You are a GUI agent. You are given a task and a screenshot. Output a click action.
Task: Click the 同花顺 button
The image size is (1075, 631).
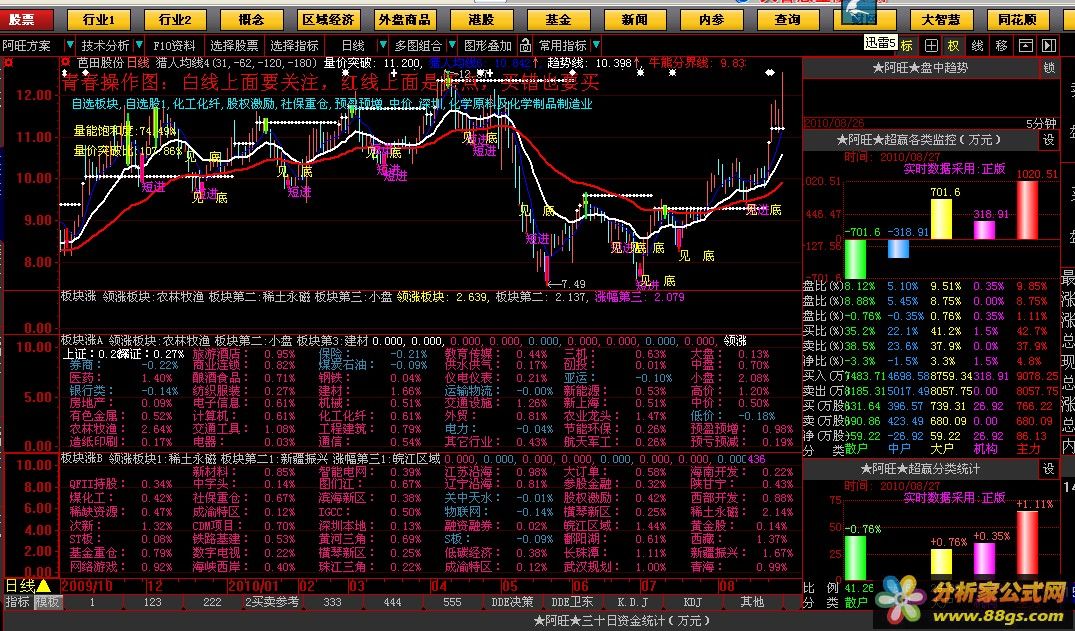point(1017,19)
